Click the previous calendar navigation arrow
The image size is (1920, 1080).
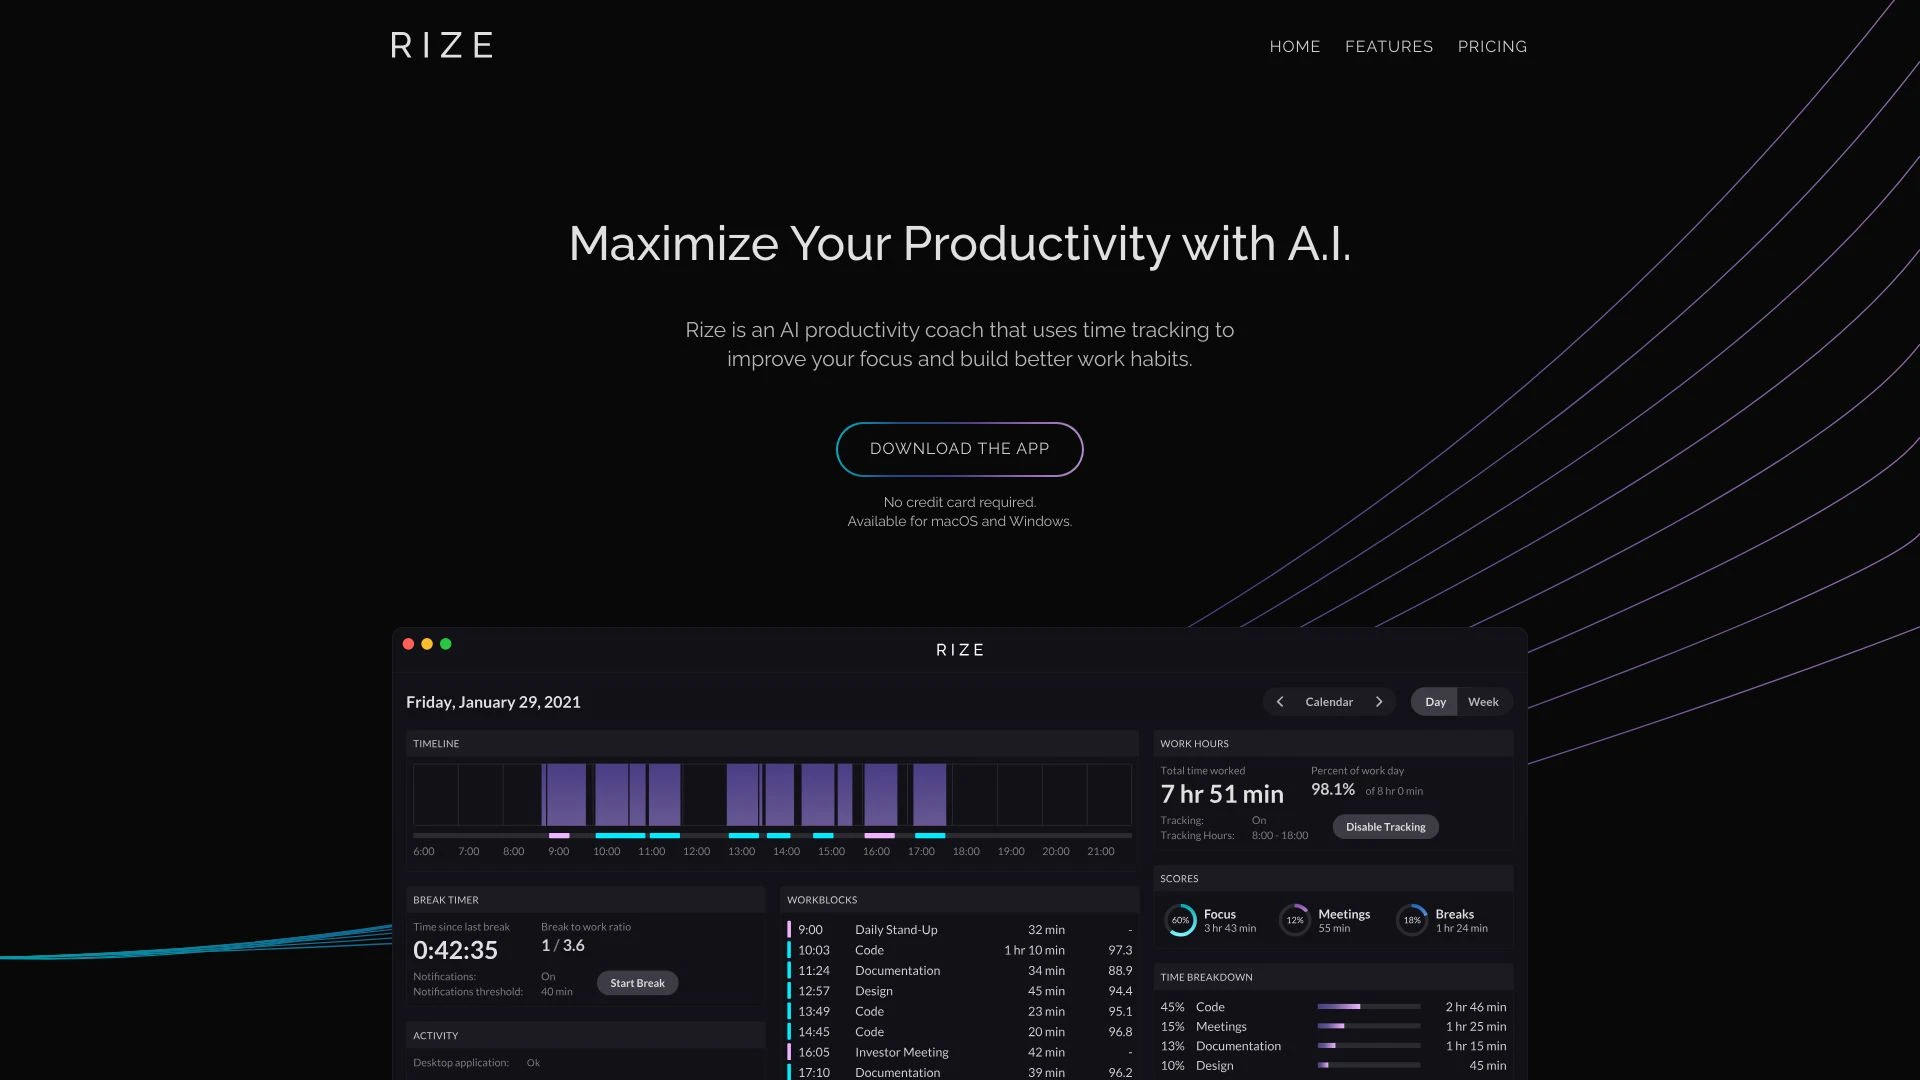click(x=1280, y=702)
